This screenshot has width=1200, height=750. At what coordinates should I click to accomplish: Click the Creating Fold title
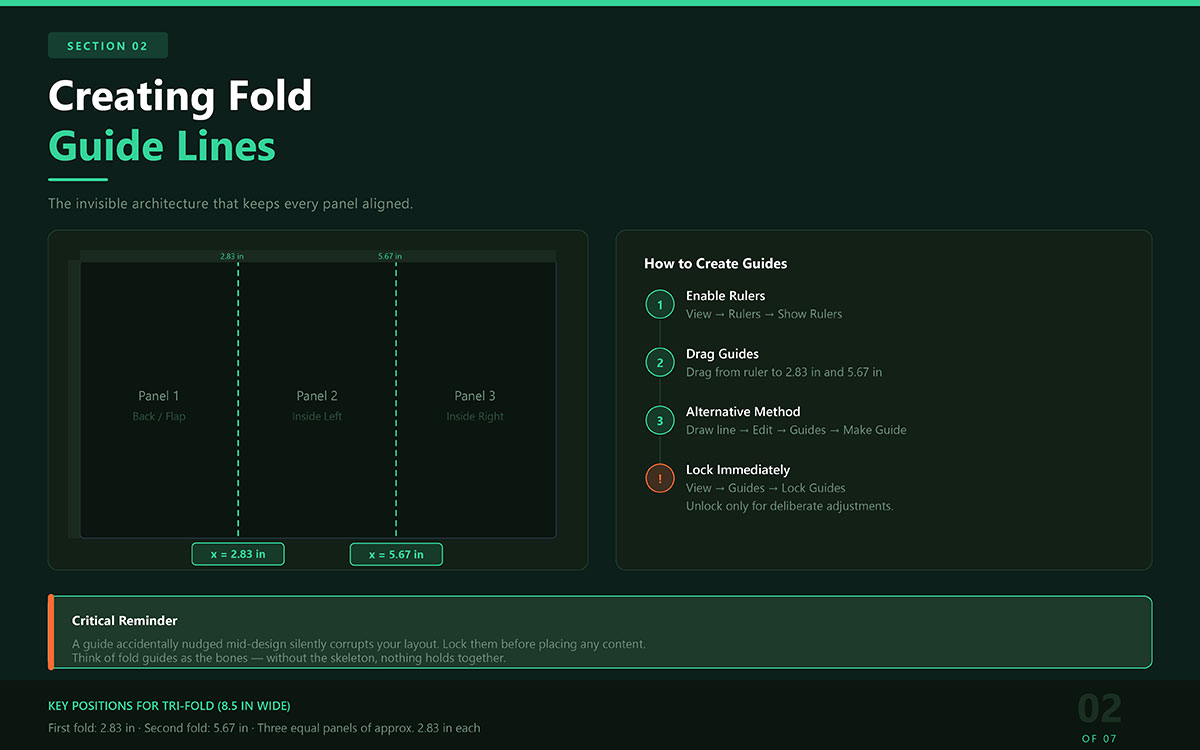(180, 96)
